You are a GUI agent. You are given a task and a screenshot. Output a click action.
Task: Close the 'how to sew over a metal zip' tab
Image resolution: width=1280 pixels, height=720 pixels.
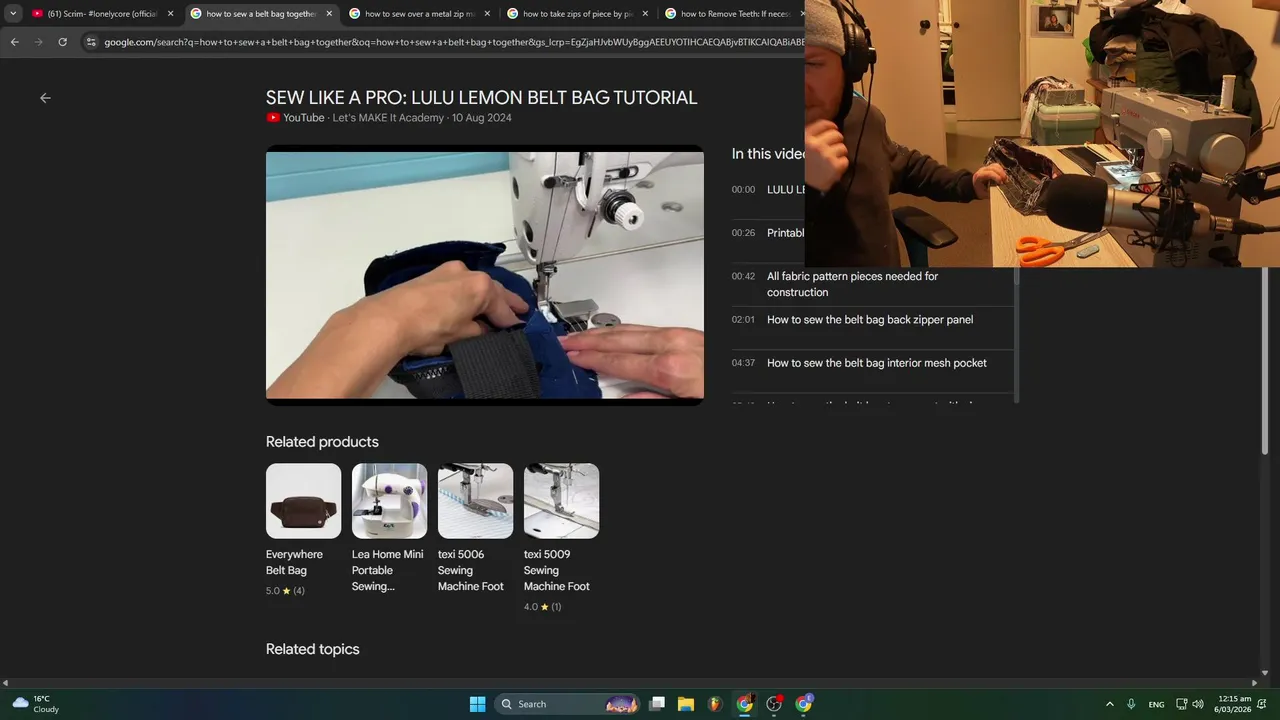487,14
